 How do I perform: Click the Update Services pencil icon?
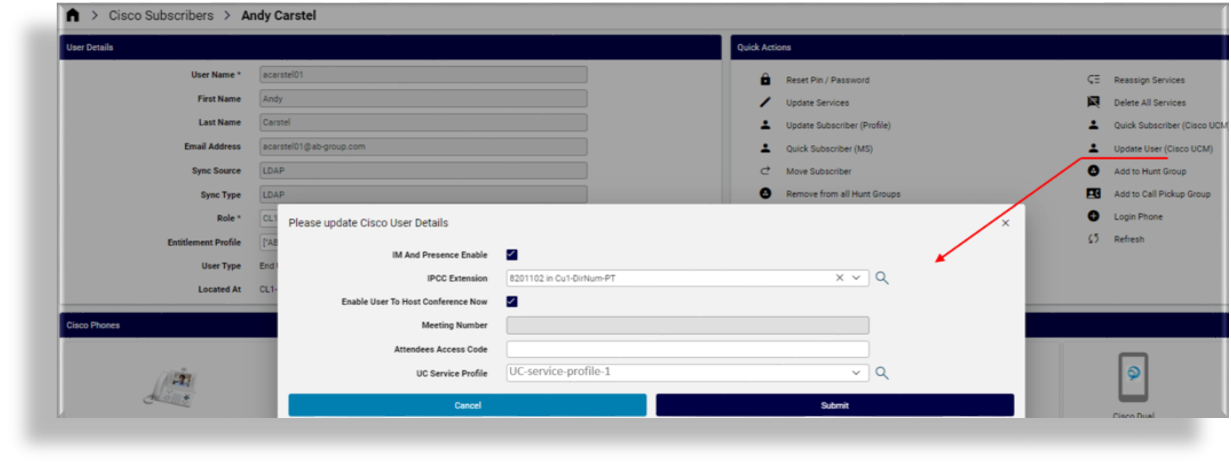coord(765,103)
